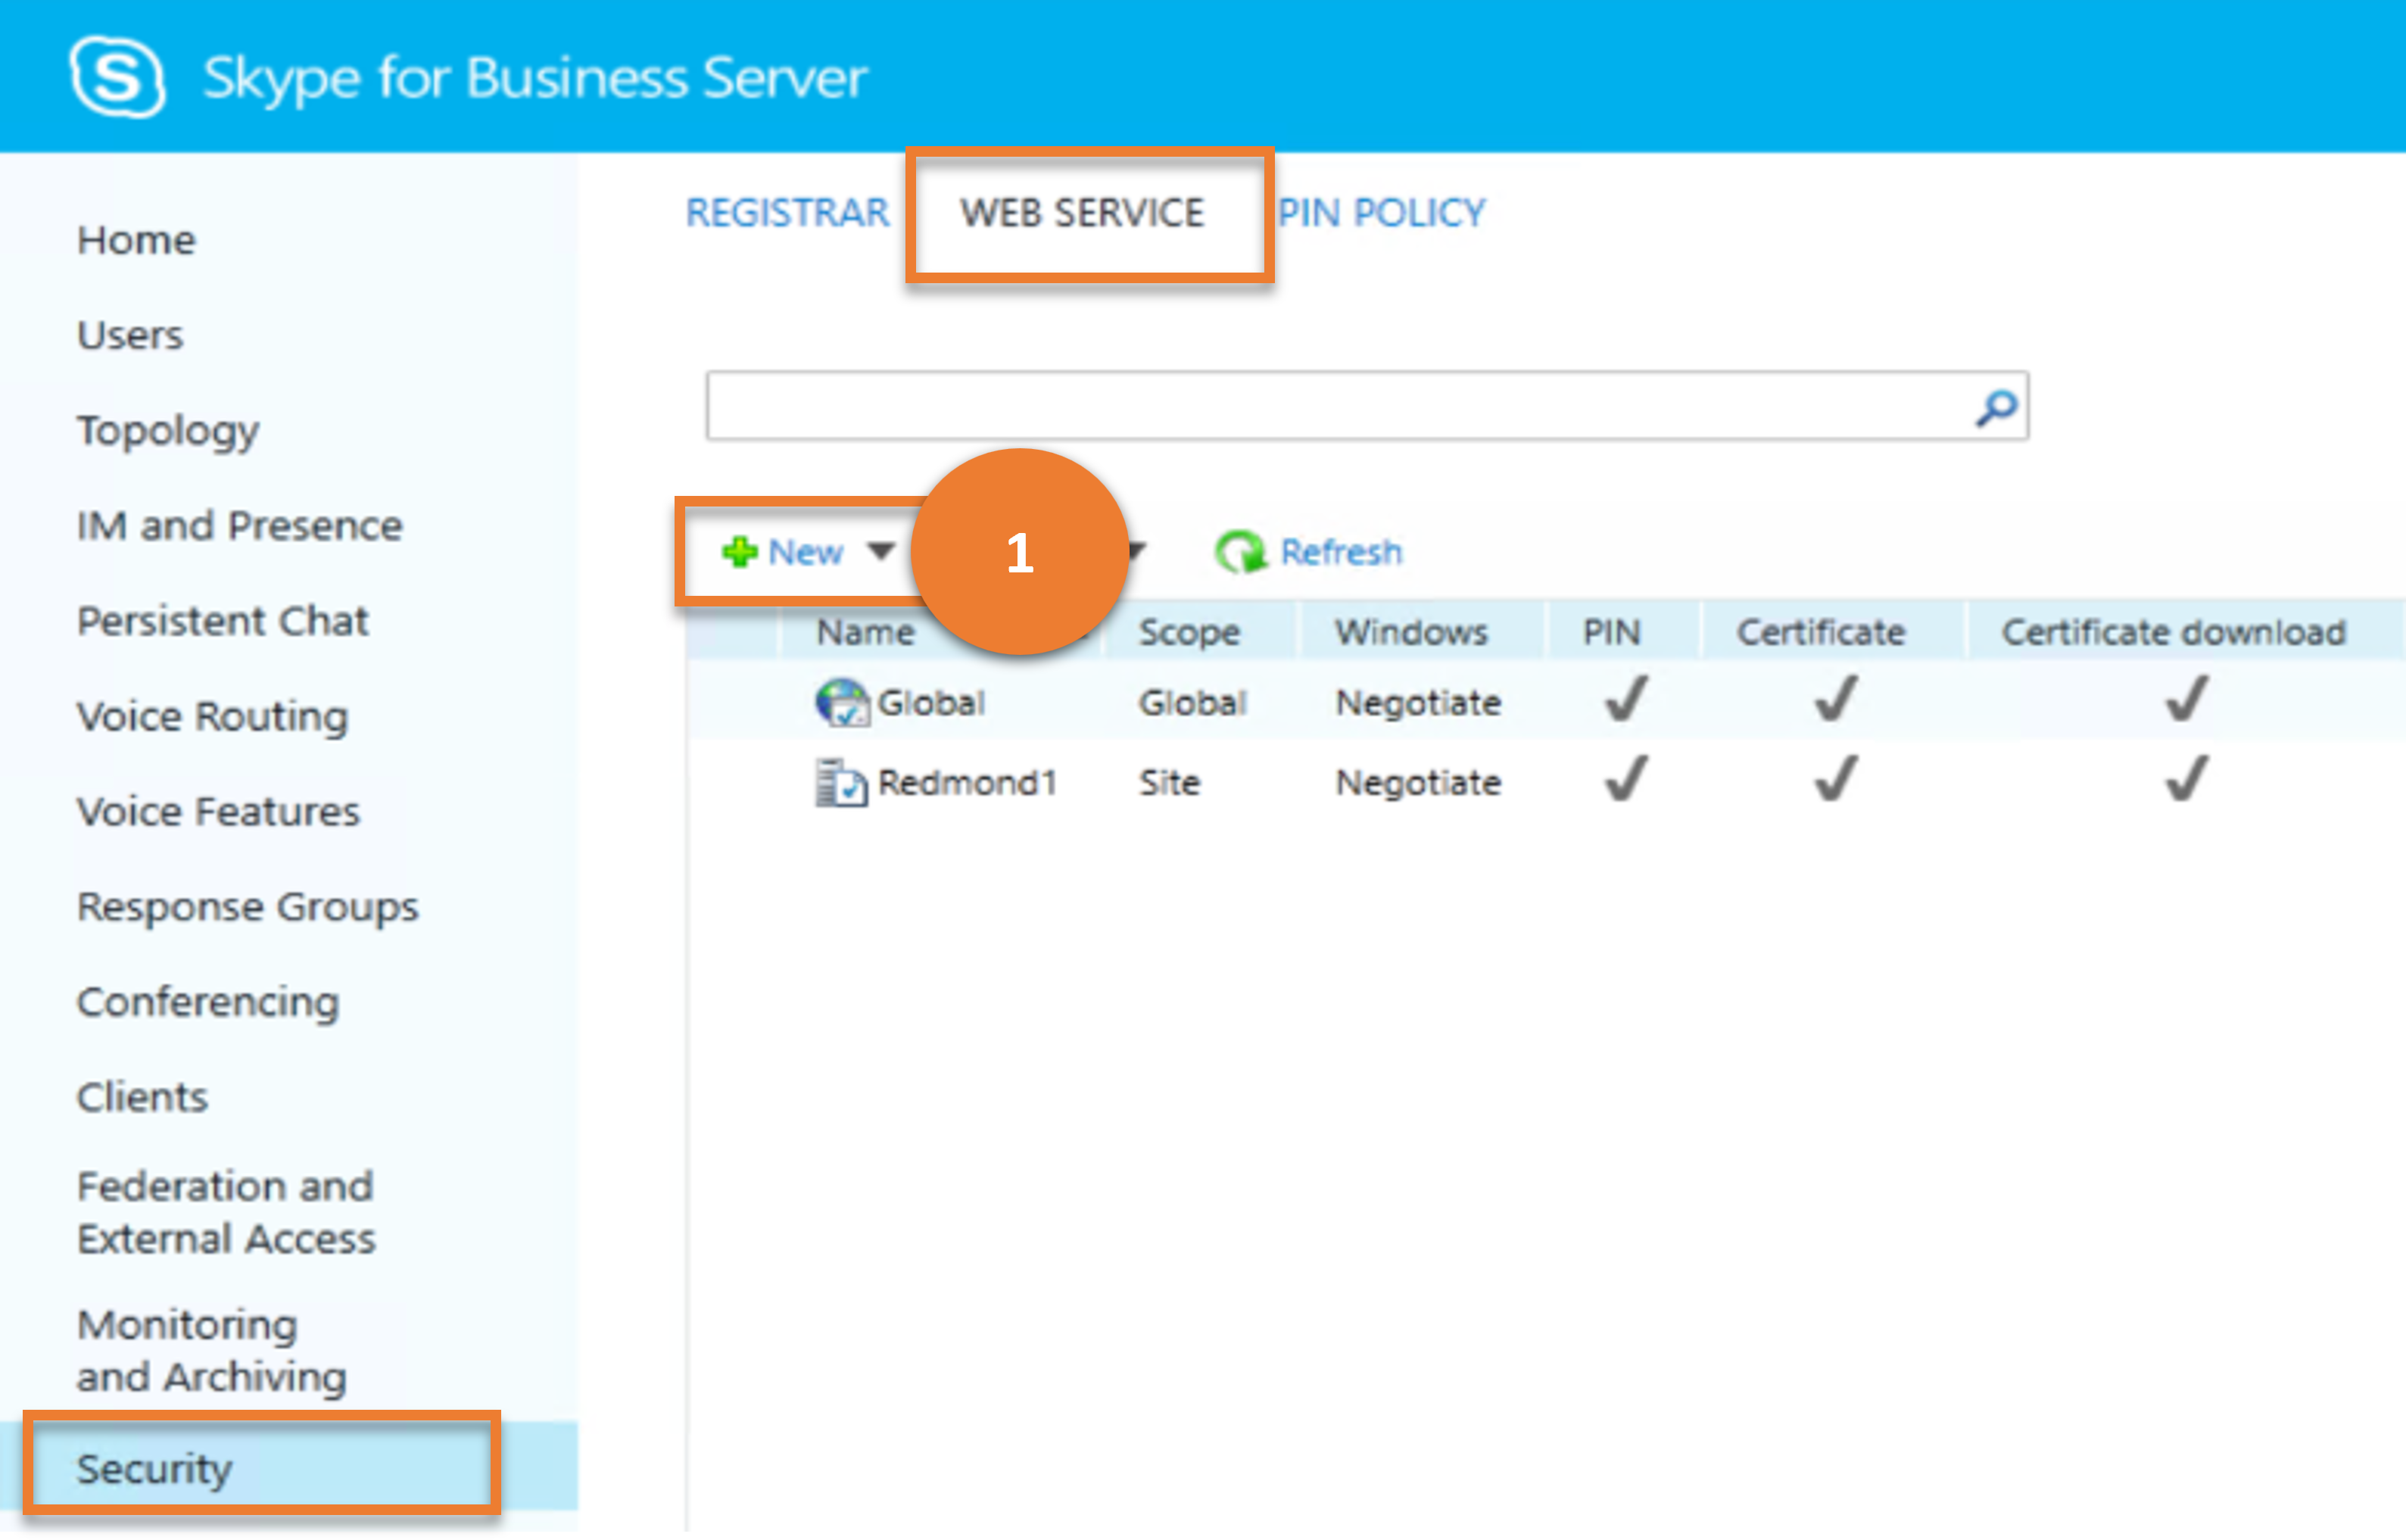The height and width of the screenshot is (1540, 2406).
Task: Click the Skype for Business Server title
Action: click(x=535, y=79)
